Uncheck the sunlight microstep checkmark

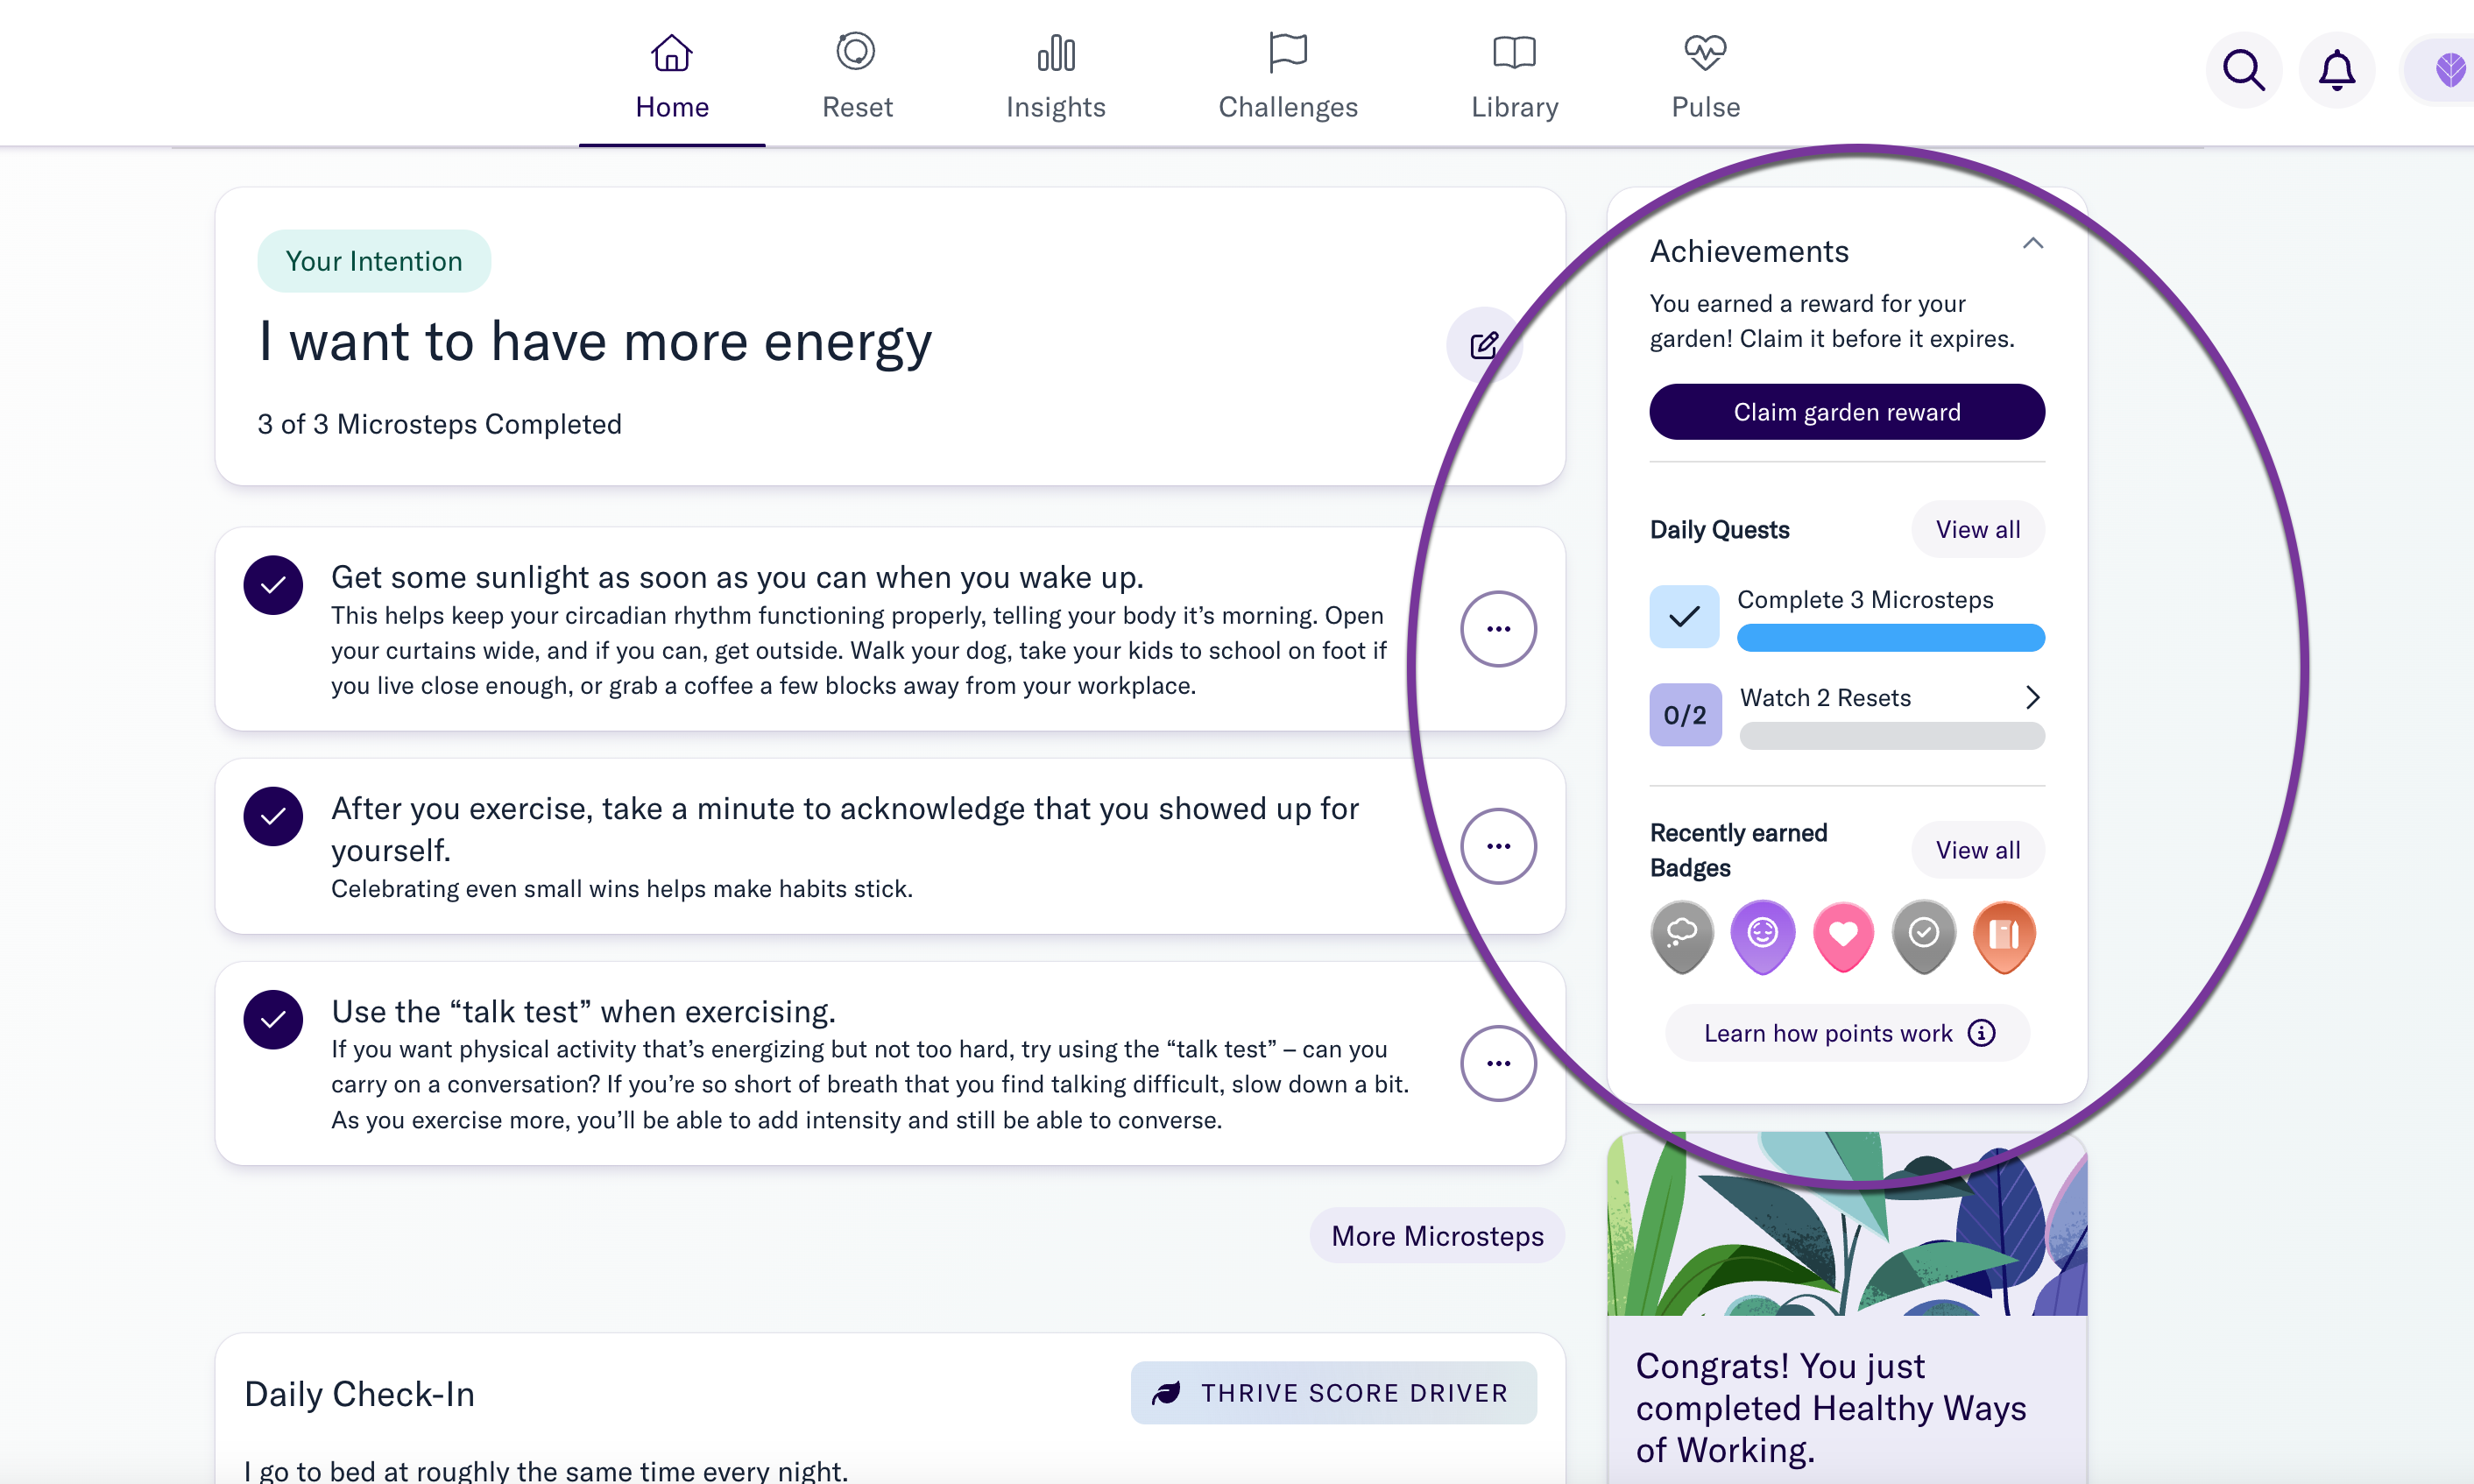[x=273, y=585]
